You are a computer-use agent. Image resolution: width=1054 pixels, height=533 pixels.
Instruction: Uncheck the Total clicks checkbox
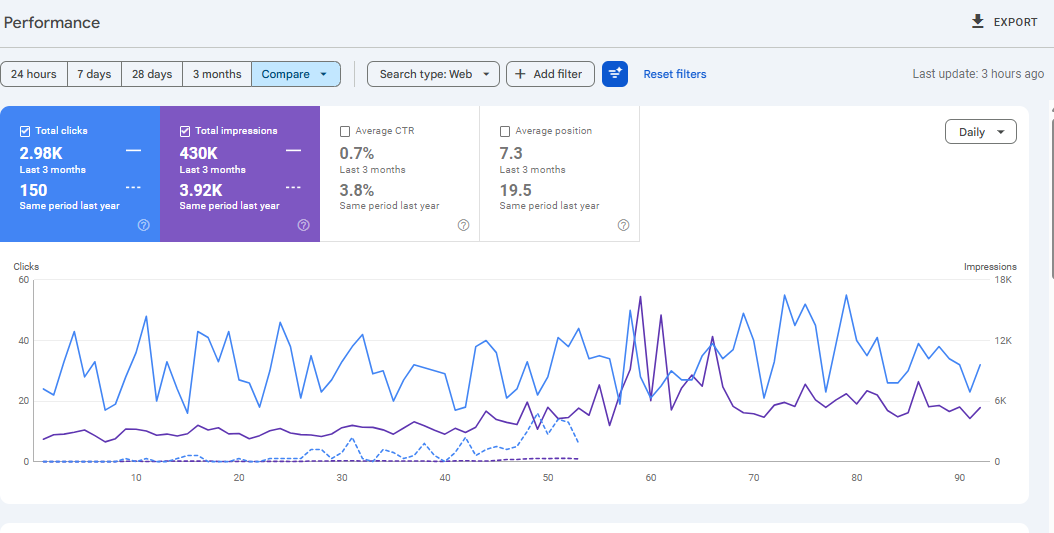25,131
